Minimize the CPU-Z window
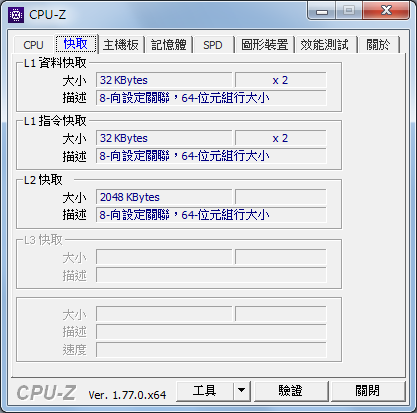The height and width of the screenshot is (413, 417). point(322,12)
